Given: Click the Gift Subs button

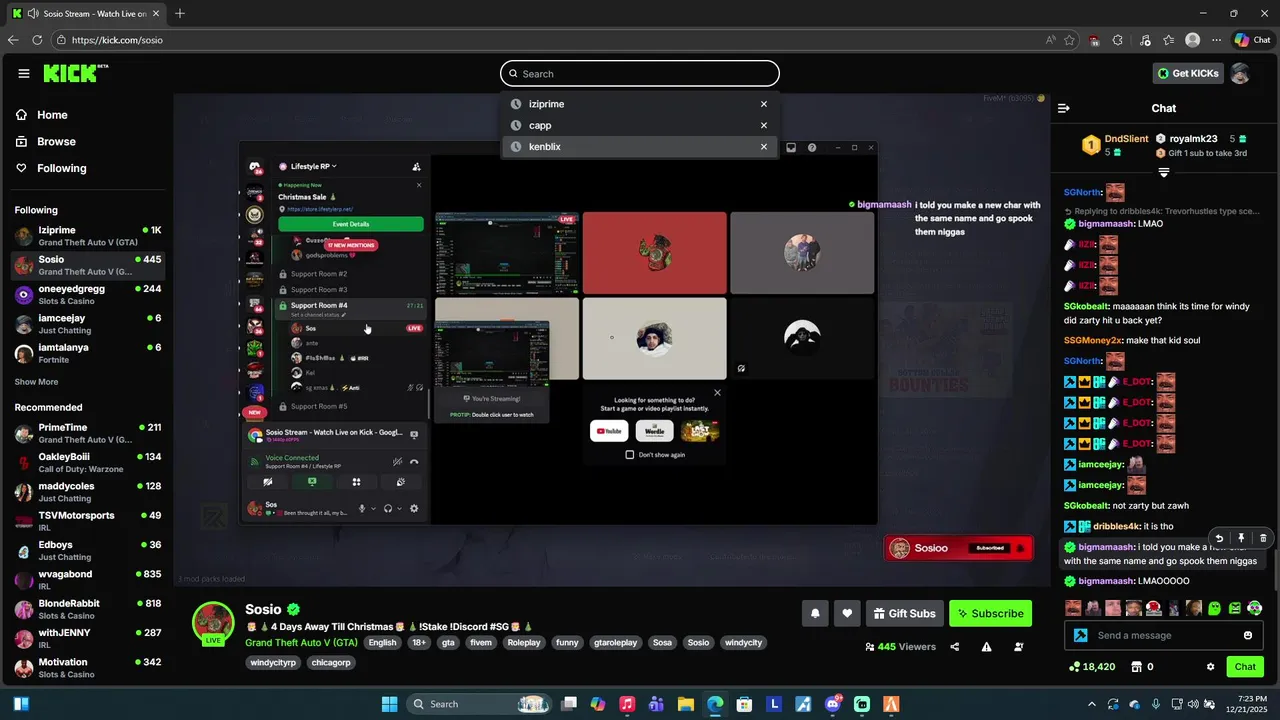Looking at the screenshot, I should click(904, 613).
